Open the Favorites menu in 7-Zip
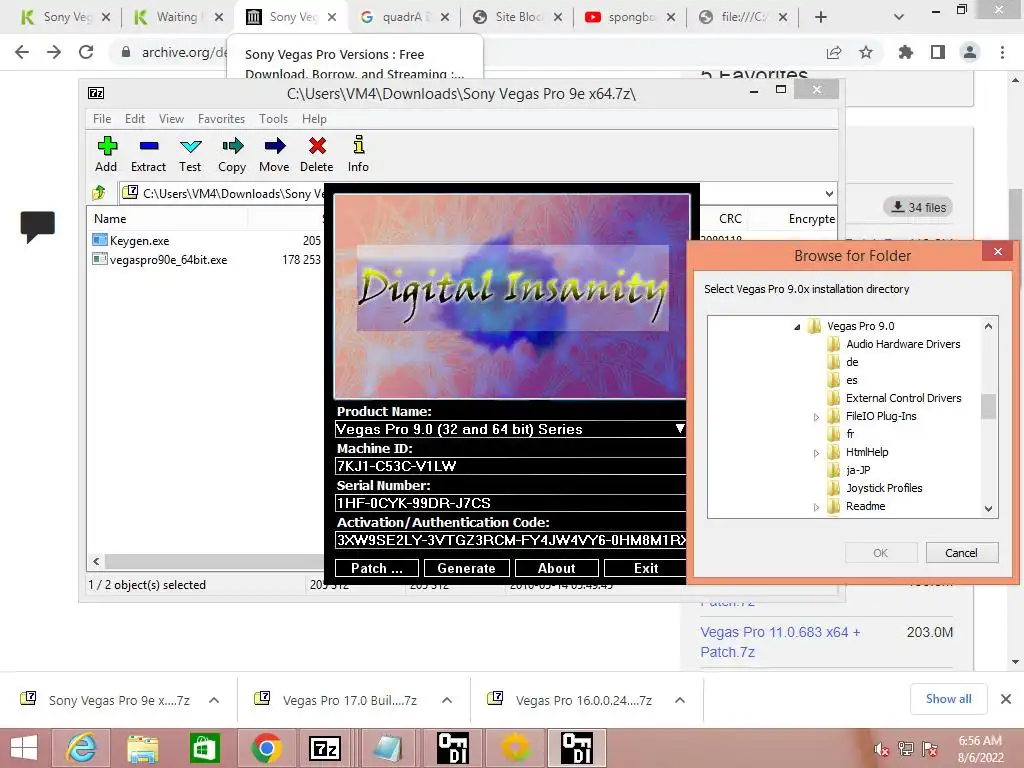The width and height of the screenshot is (1024, 768). pos(221,119)
